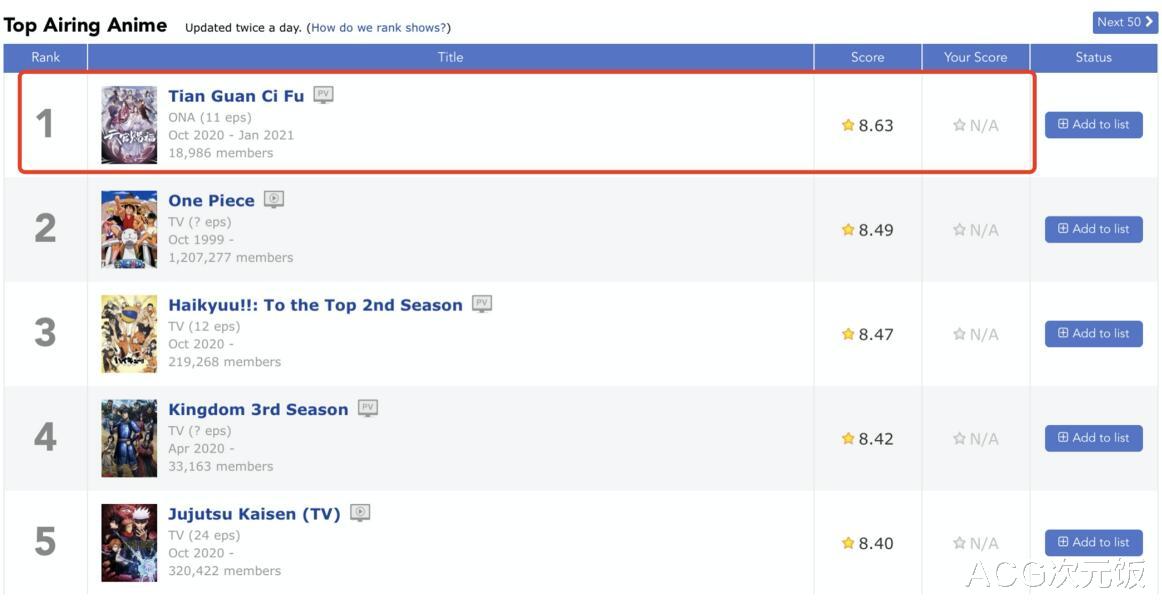Add Kingdom 3rd Season to list
This screenshot has height=611, width=1162.
(1094, 438)
